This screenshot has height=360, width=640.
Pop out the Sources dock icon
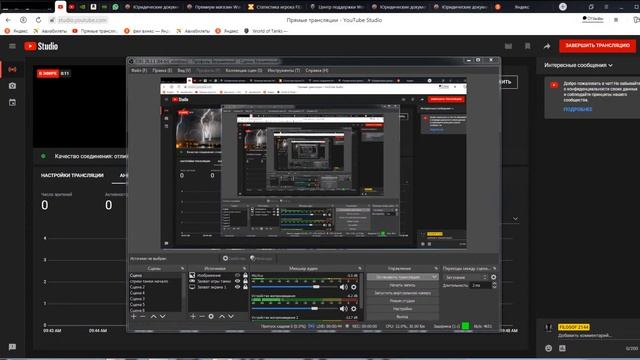pos(244,269)
